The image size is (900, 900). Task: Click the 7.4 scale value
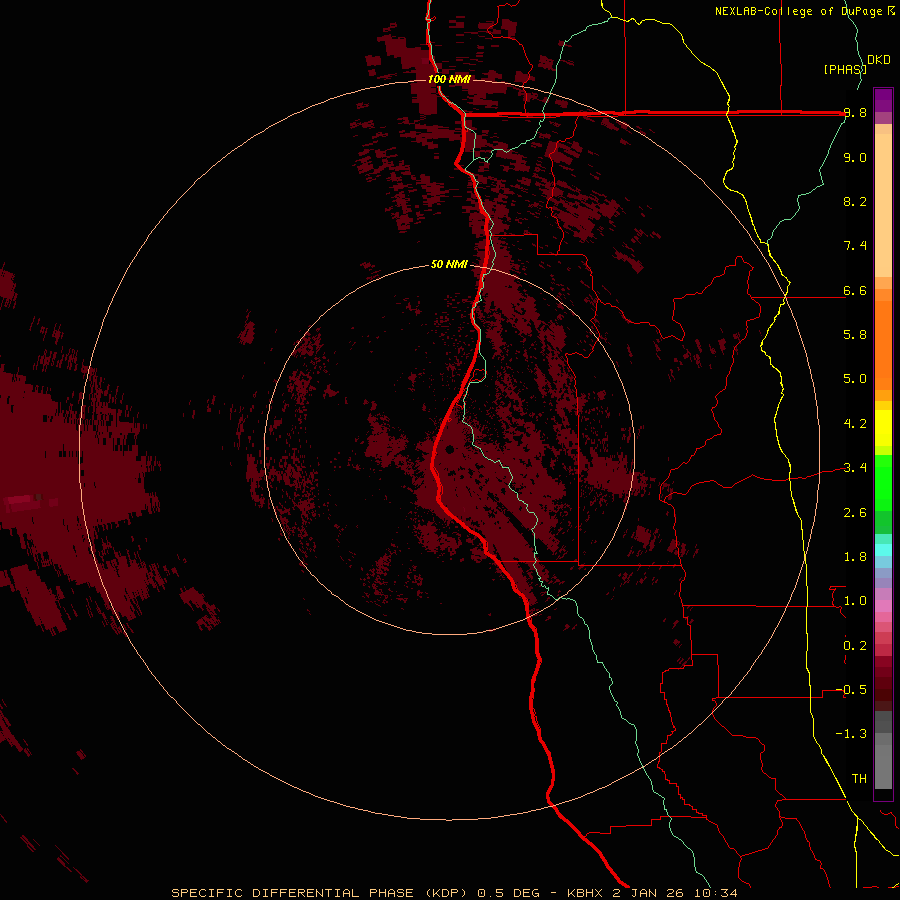tap(855, 246)
